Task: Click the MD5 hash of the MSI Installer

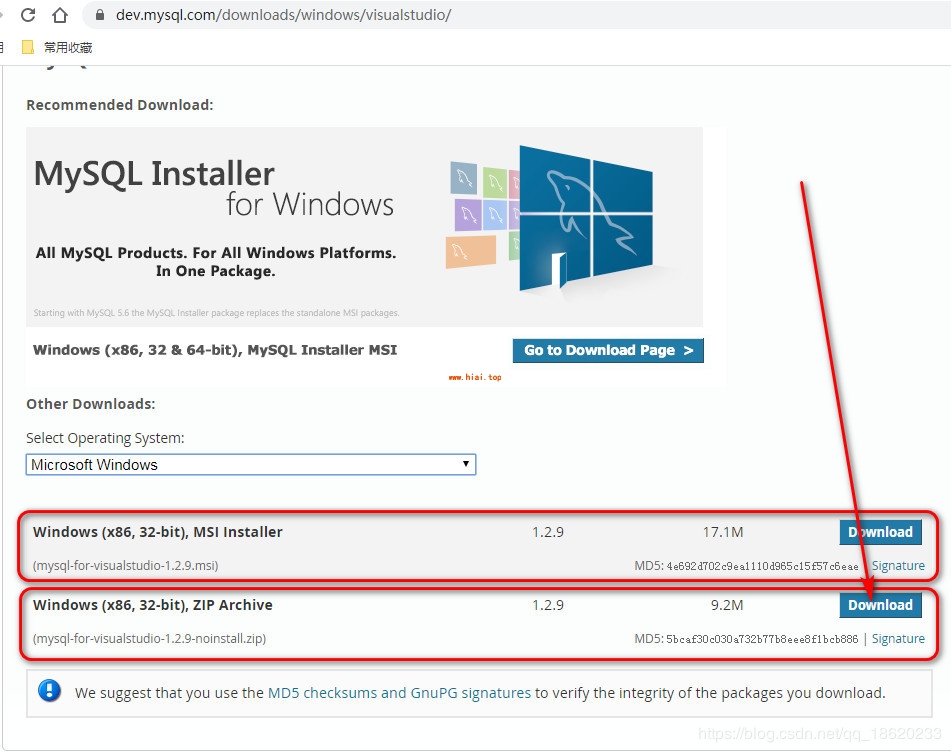Action: point(762,566)
